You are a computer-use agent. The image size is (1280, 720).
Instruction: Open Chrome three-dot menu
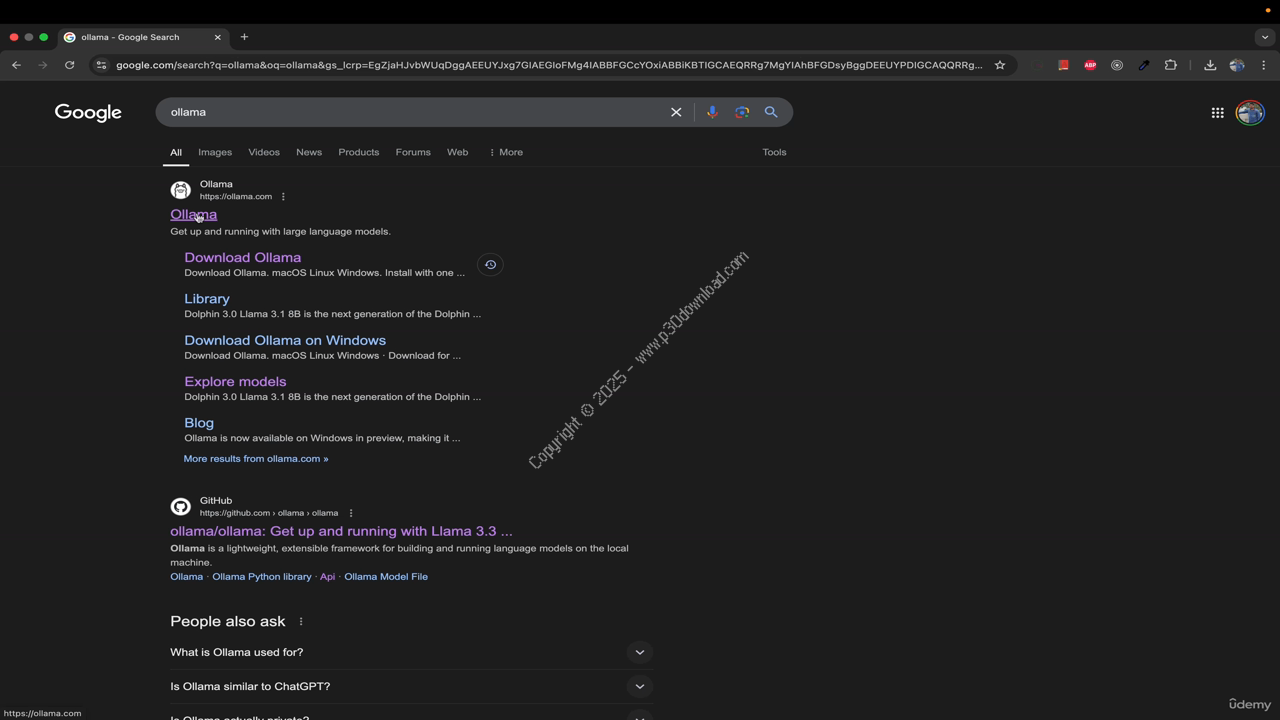pos(1264,65)
